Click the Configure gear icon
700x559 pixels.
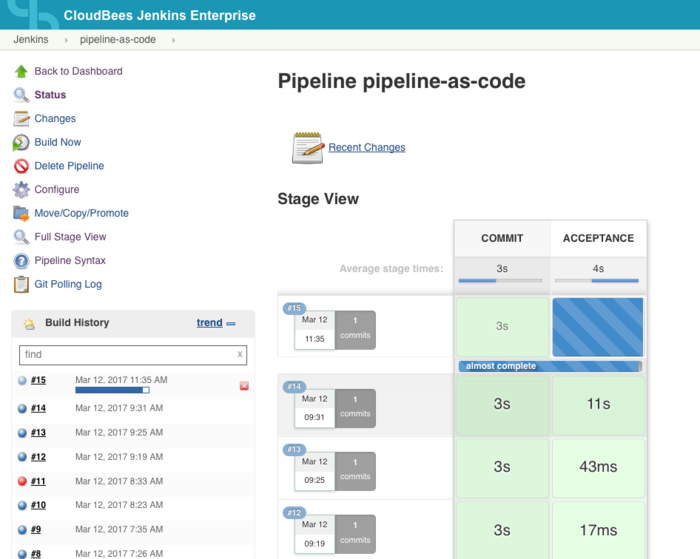pyautogui.click(x=21, y=189)
